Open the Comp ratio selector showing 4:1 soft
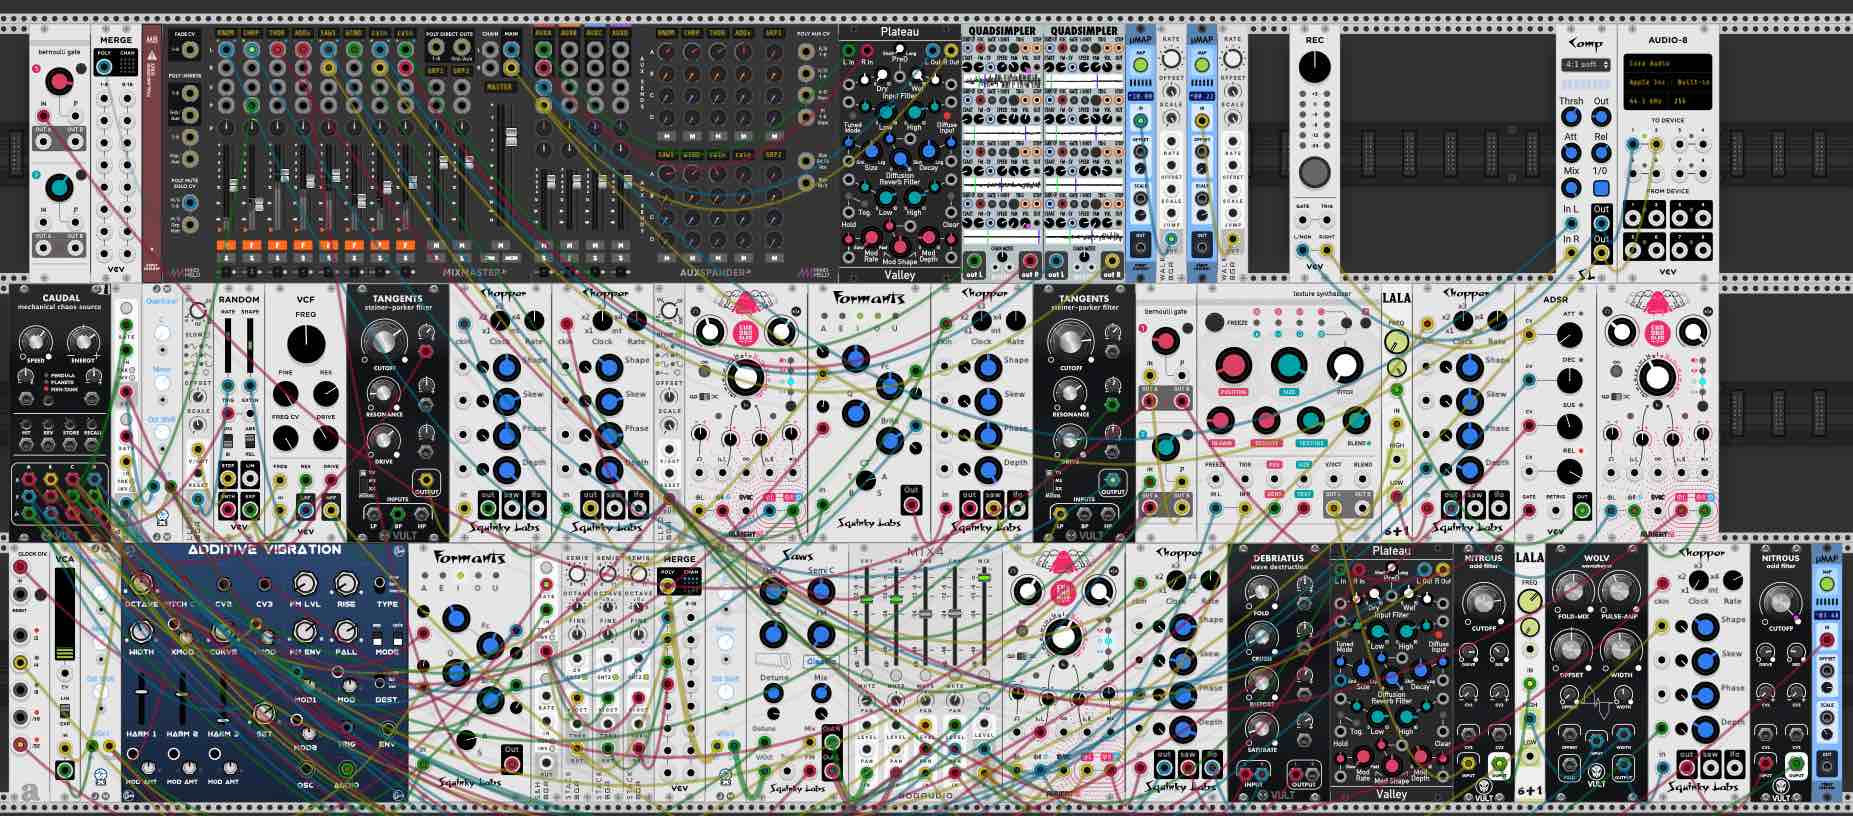This screenshot has height=816, width=1853. click(x=1586, y=65)
